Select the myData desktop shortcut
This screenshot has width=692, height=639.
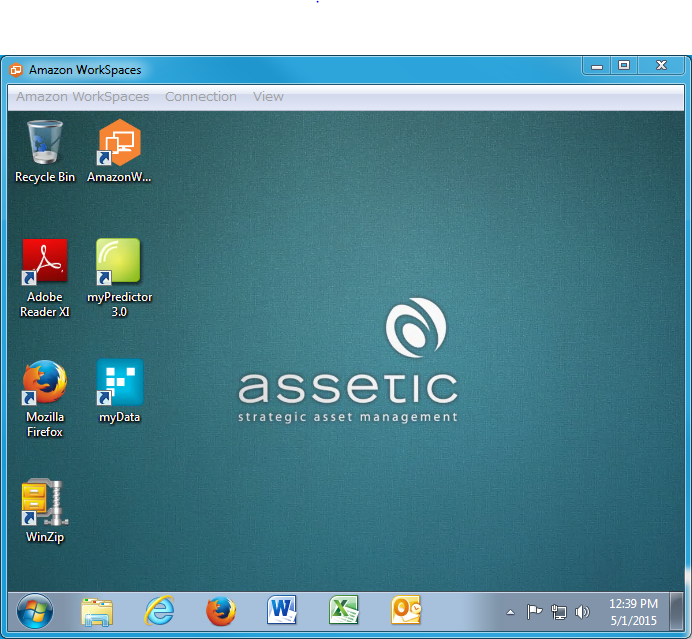pos(119,383)
